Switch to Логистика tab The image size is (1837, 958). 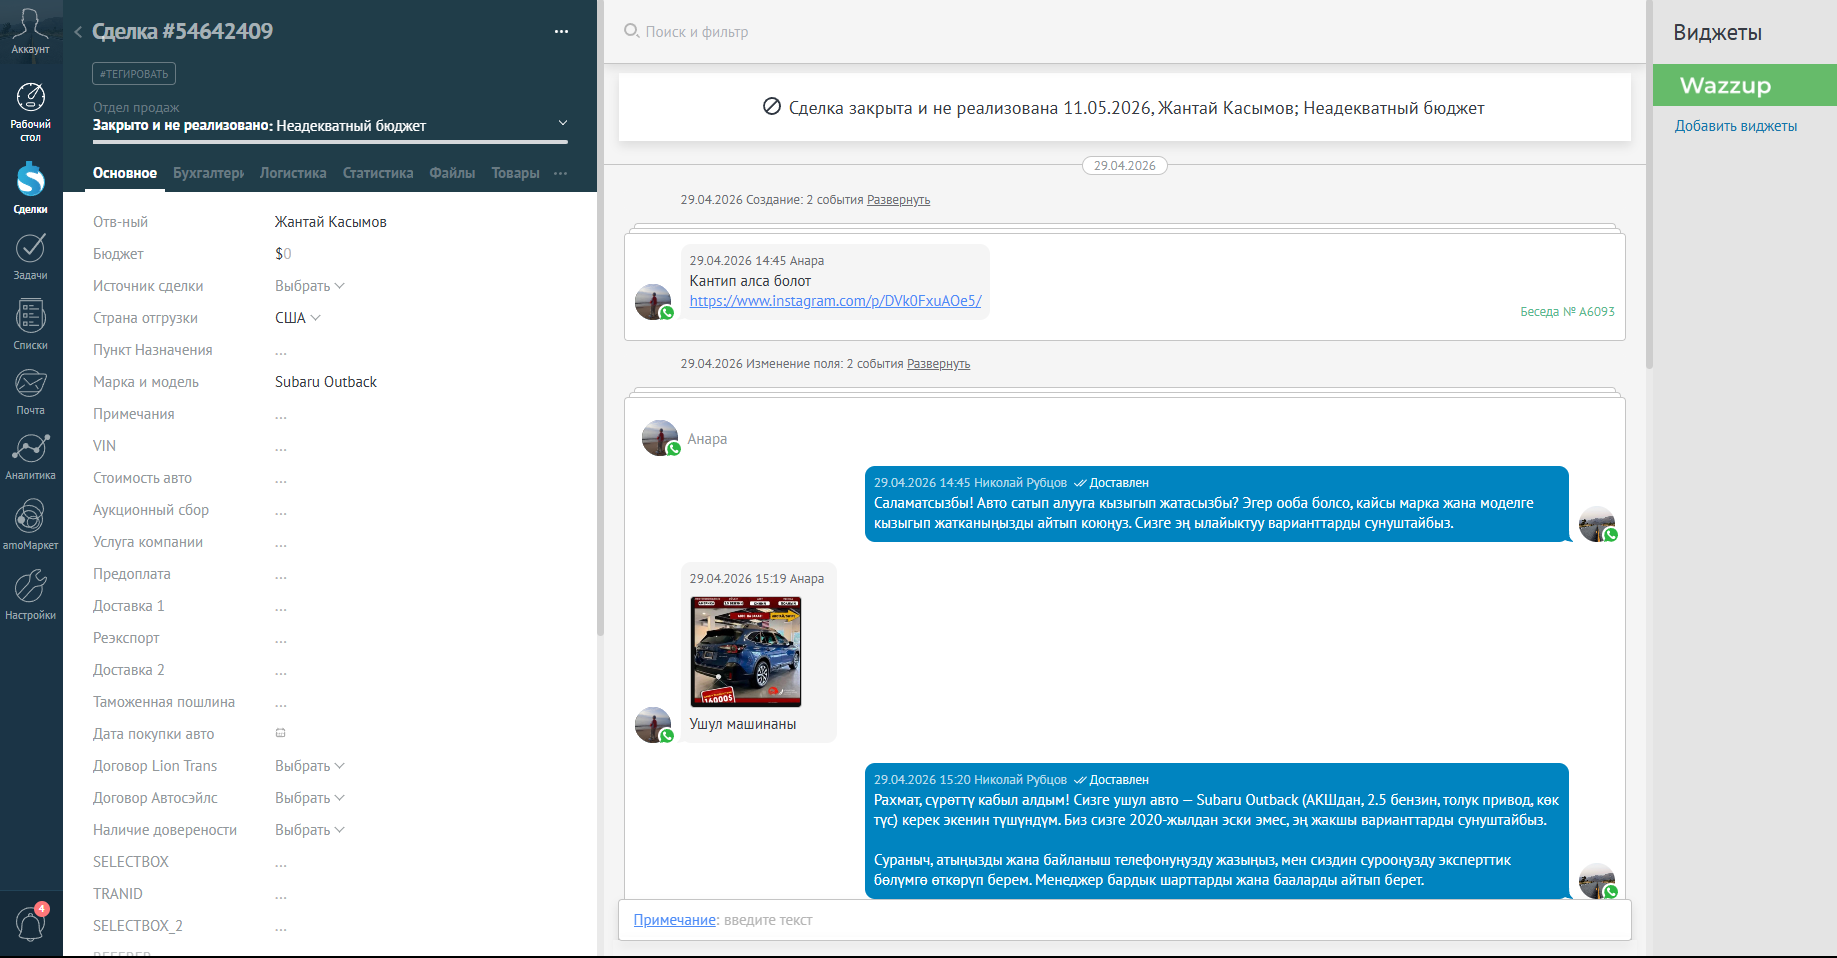(x=293, y=173)
